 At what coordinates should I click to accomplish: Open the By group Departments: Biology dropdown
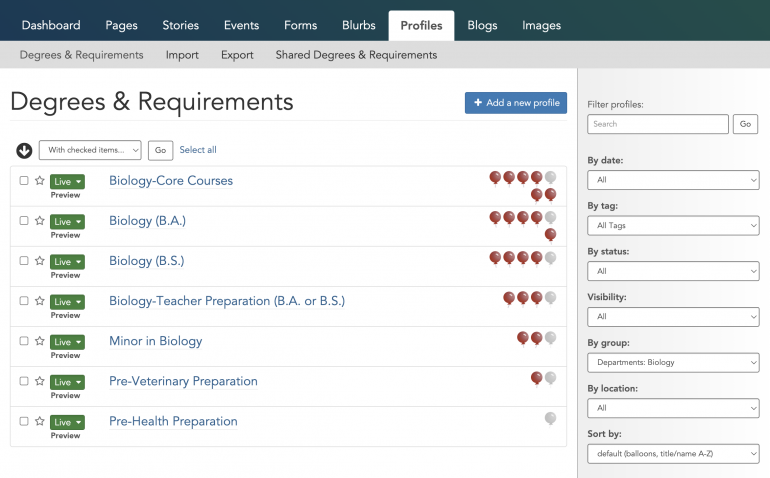click(x=673, y=363)
